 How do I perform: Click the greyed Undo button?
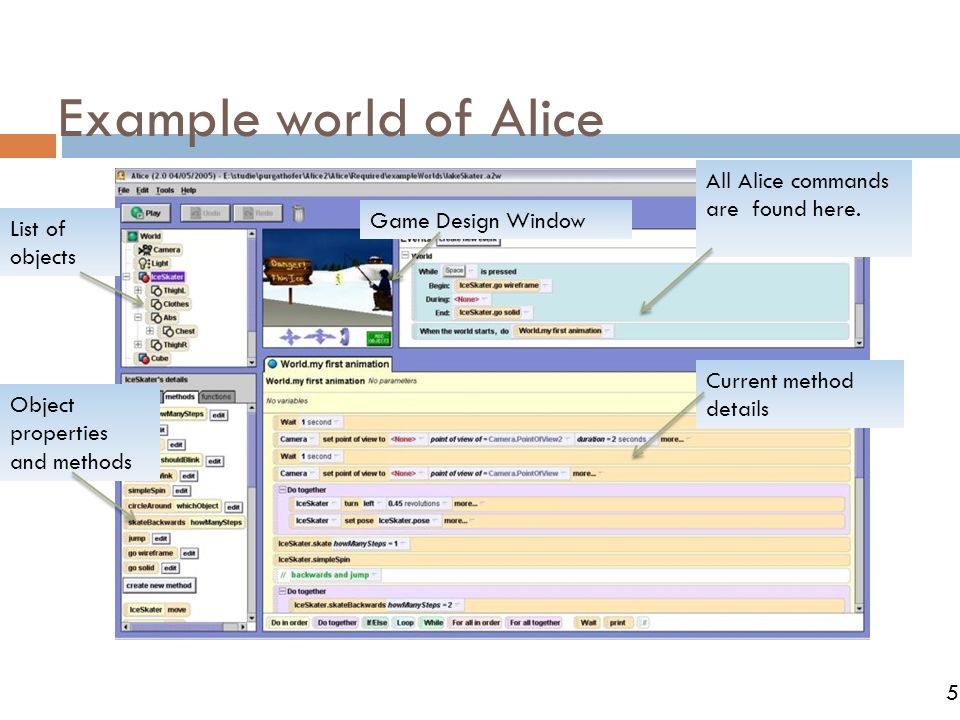206,213
